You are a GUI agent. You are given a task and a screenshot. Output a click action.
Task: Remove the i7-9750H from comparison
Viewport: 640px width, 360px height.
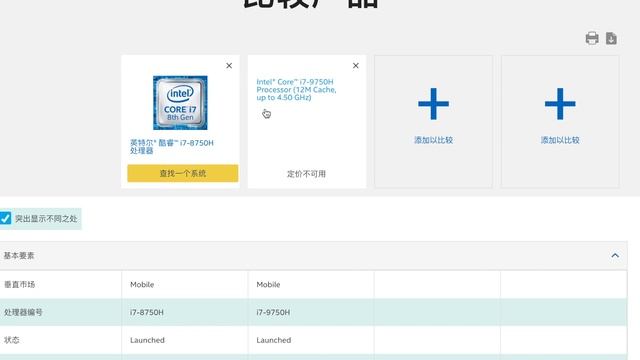(x=356, y=66)
